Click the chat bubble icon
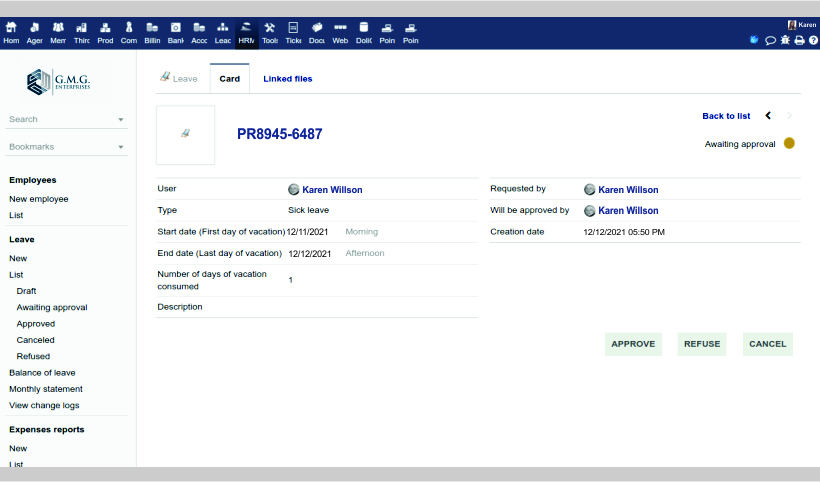 point(770,40)
